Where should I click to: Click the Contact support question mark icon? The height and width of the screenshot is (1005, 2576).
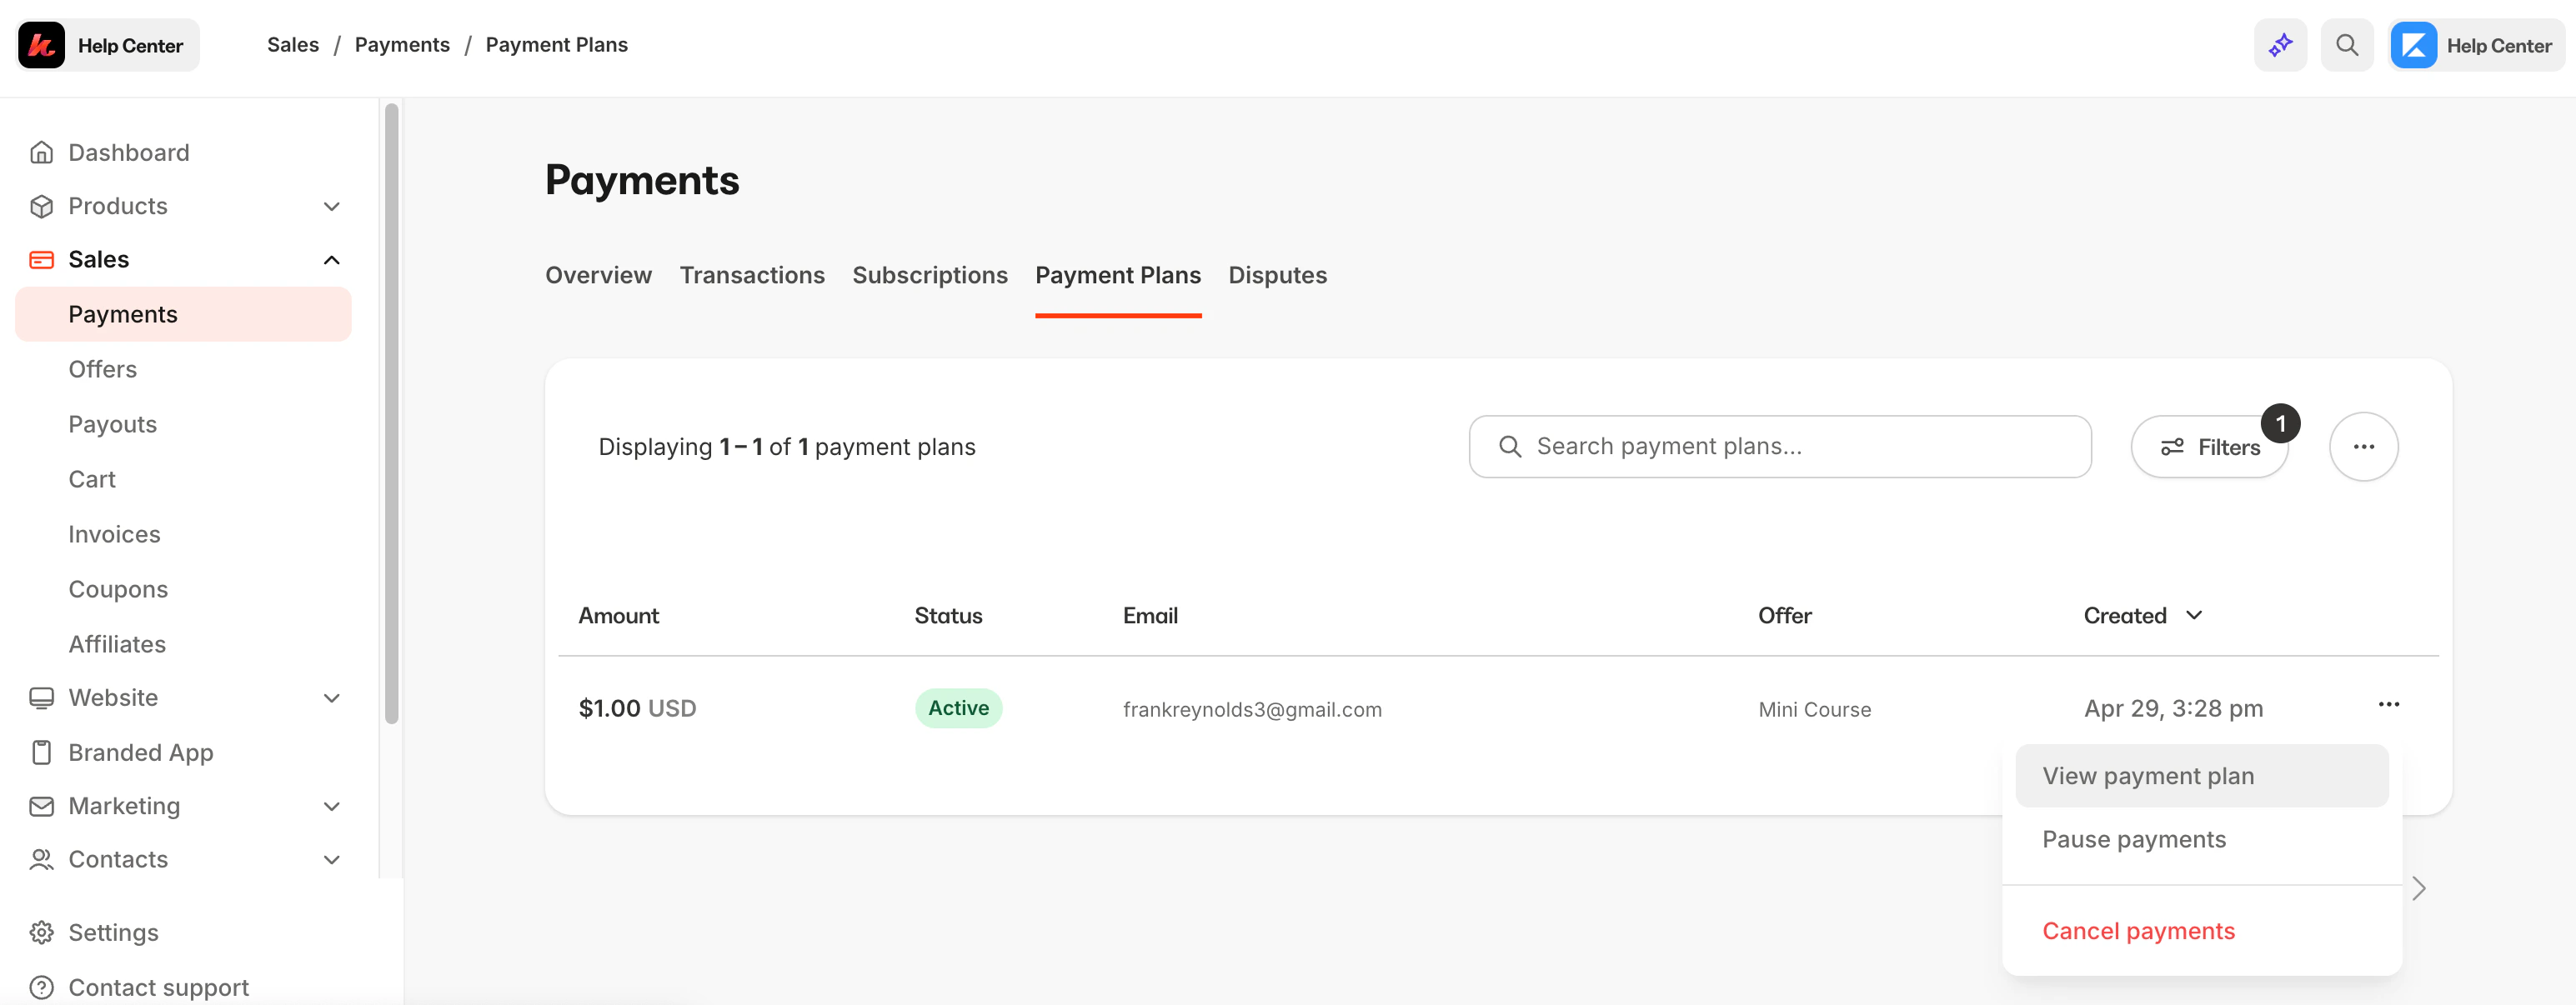tap(41, 987)
